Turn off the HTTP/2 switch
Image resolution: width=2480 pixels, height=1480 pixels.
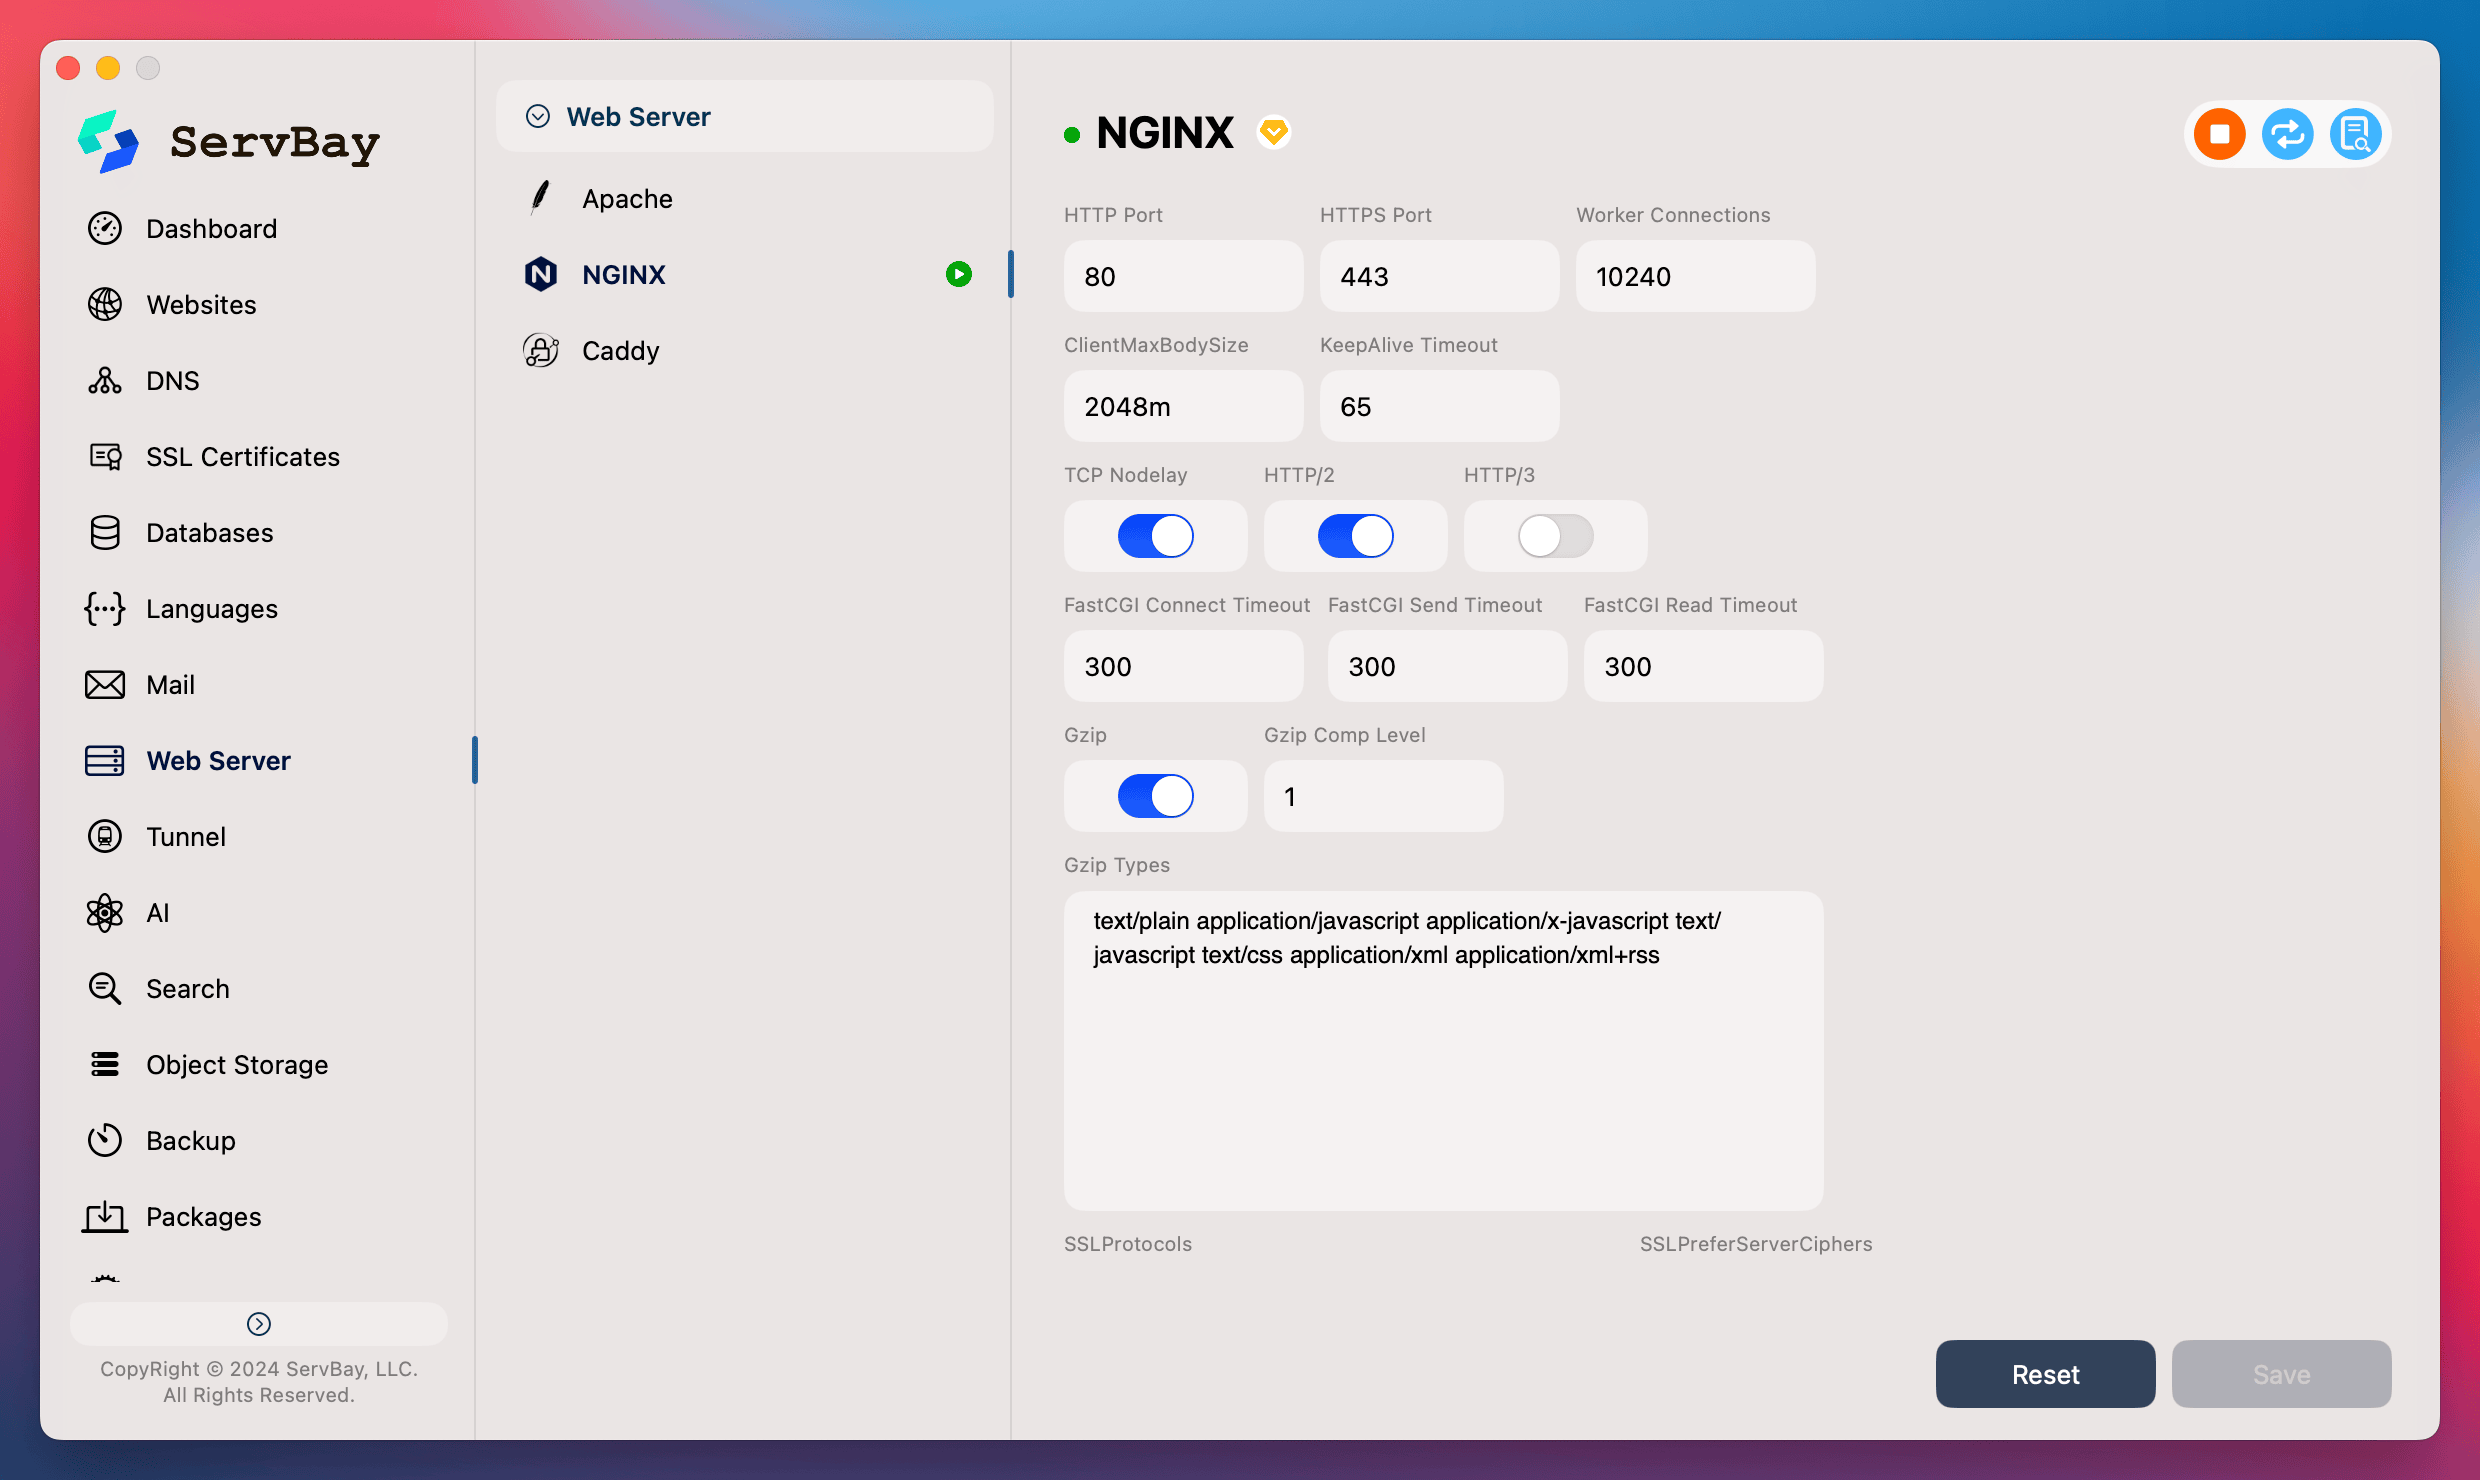(x=1356, y=536)
